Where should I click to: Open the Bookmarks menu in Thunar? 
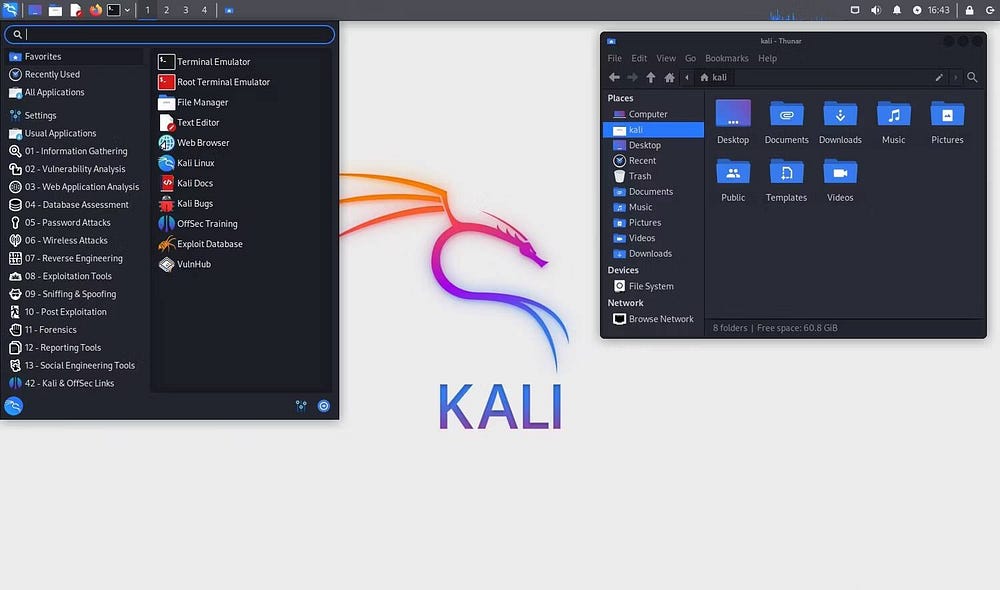(726, 58)
